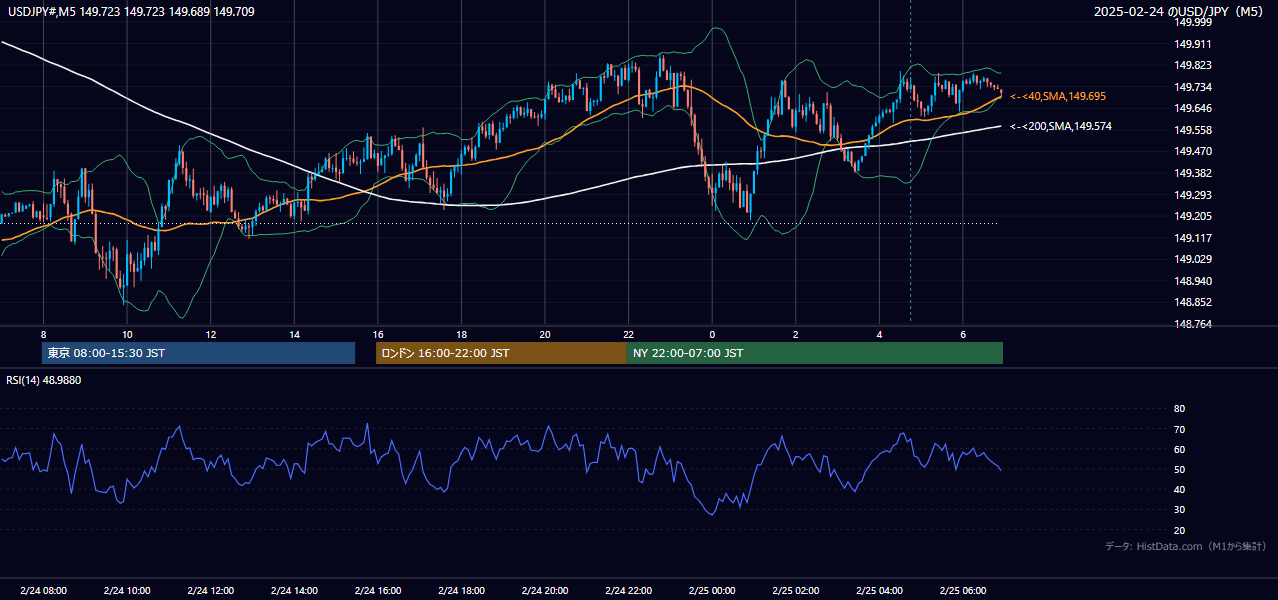The image size is (1278, 600).
Task: Select the NY 22:00-07:00 JST session bar
Action: [815, 353]
